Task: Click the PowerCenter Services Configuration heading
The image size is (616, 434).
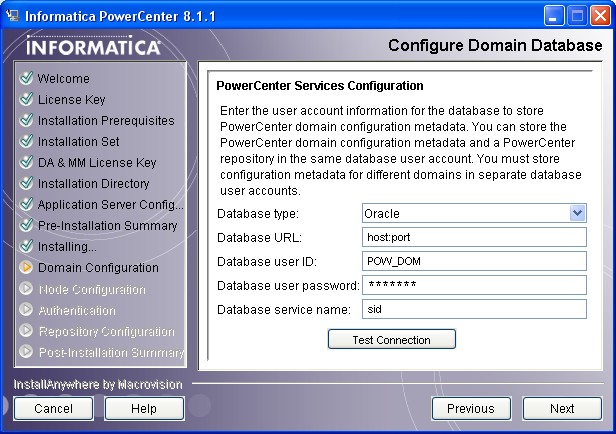Action: click(x=320, y=86)
